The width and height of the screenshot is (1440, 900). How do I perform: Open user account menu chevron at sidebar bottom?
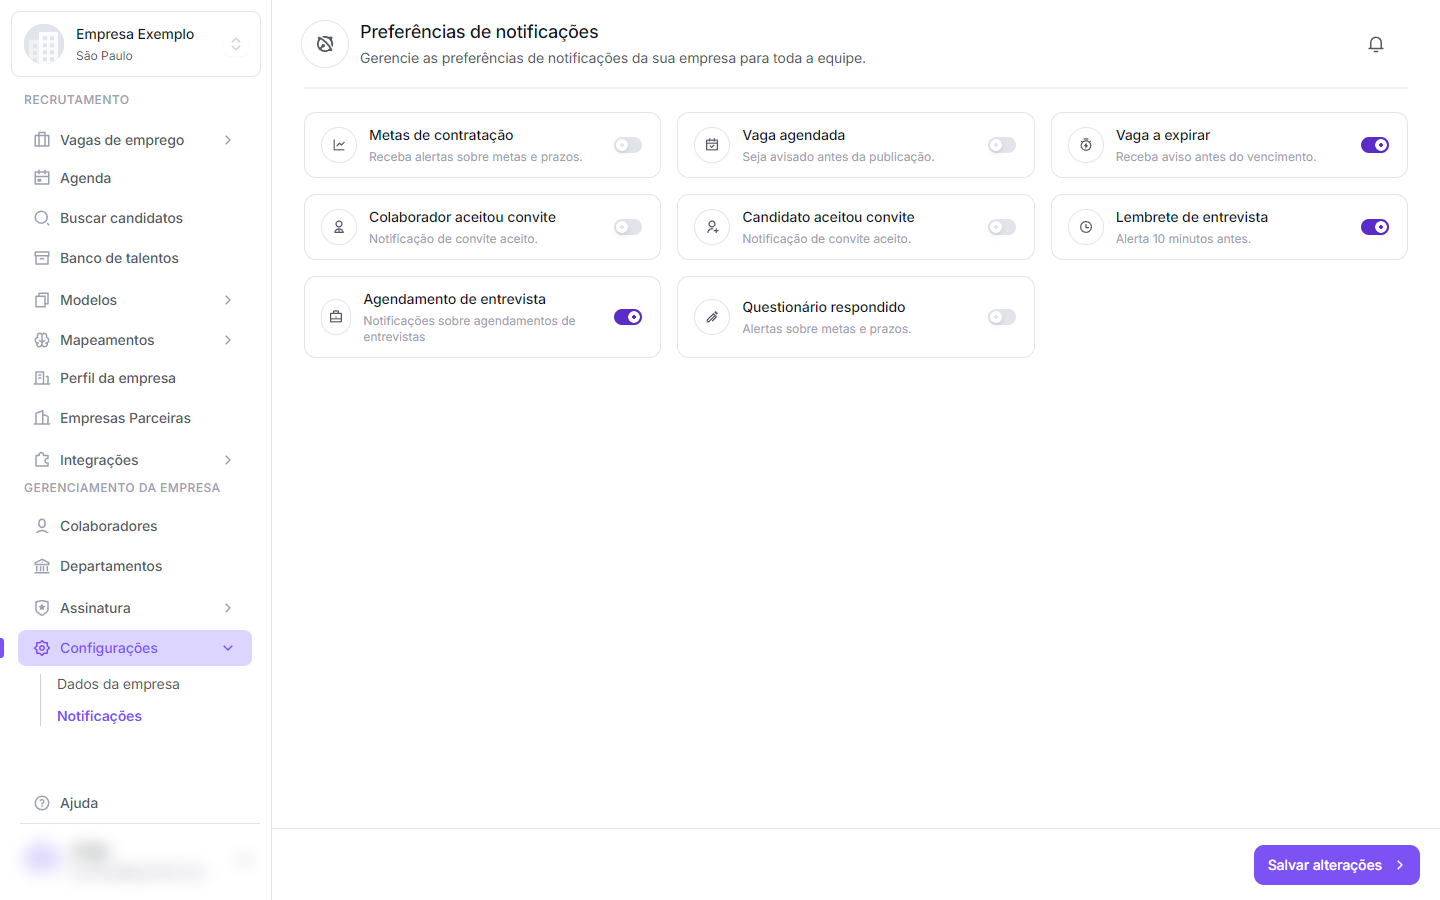[x=243, y=859]
